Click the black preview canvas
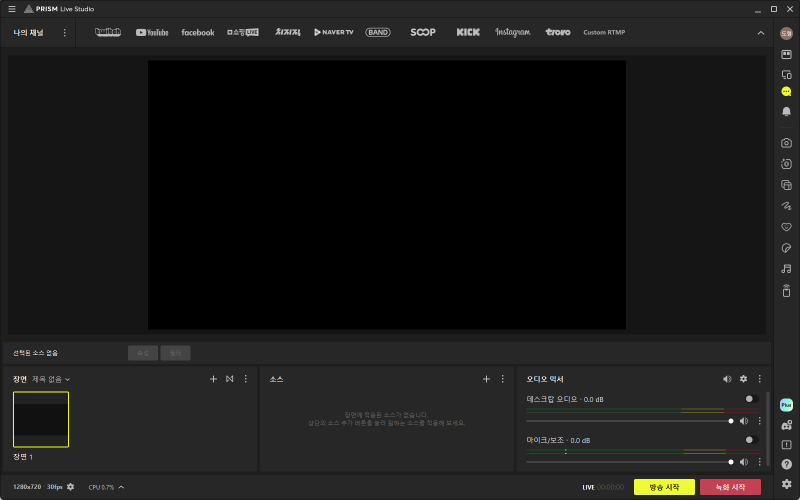Viewport: 800px width, 500px height. click(387, 195)
